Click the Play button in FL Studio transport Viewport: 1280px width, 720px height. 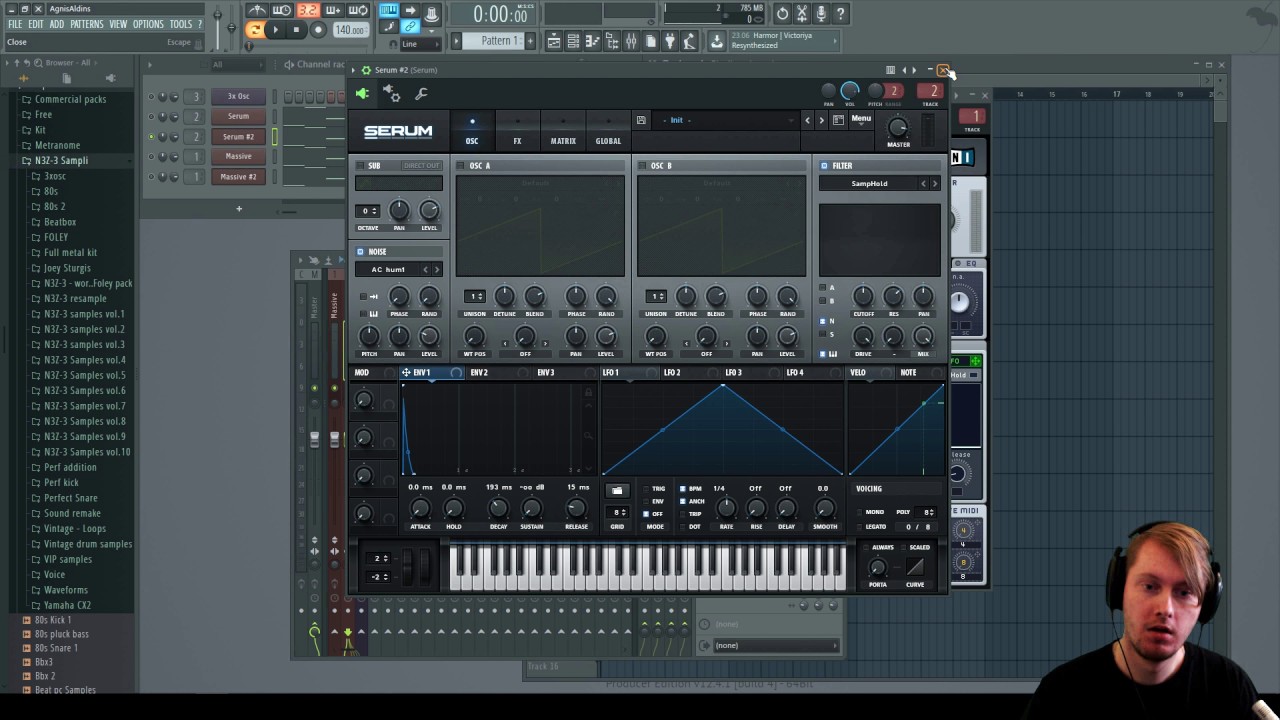275,30
